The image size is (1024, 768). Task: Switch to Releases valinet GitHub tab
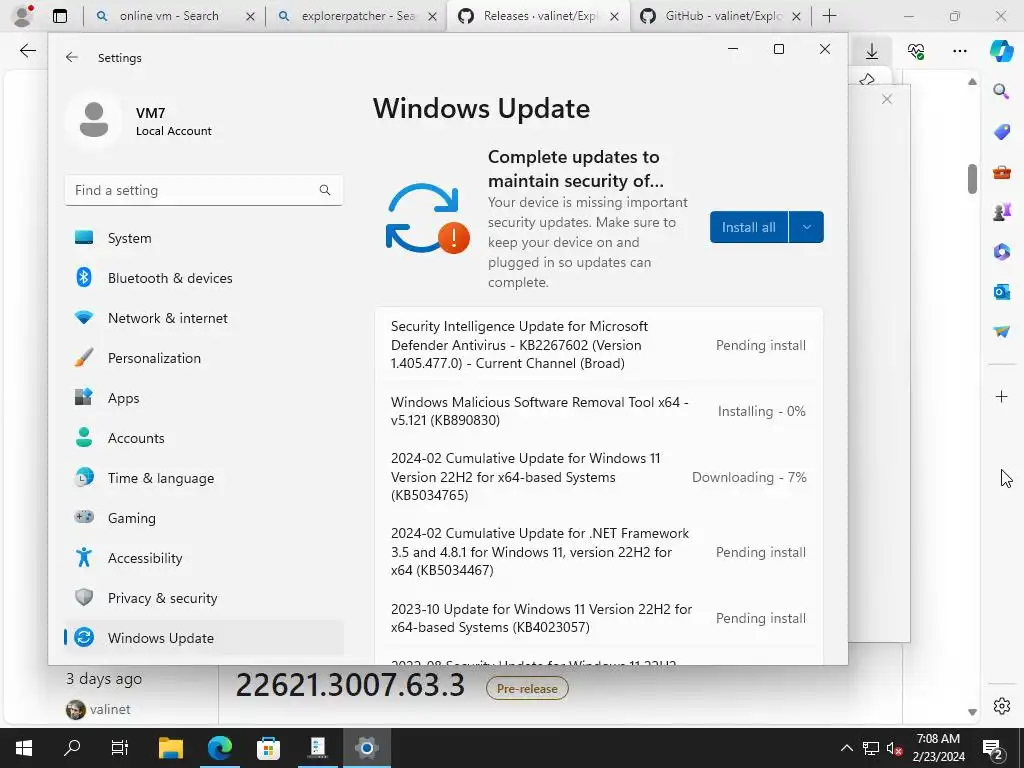click(539, 16)
